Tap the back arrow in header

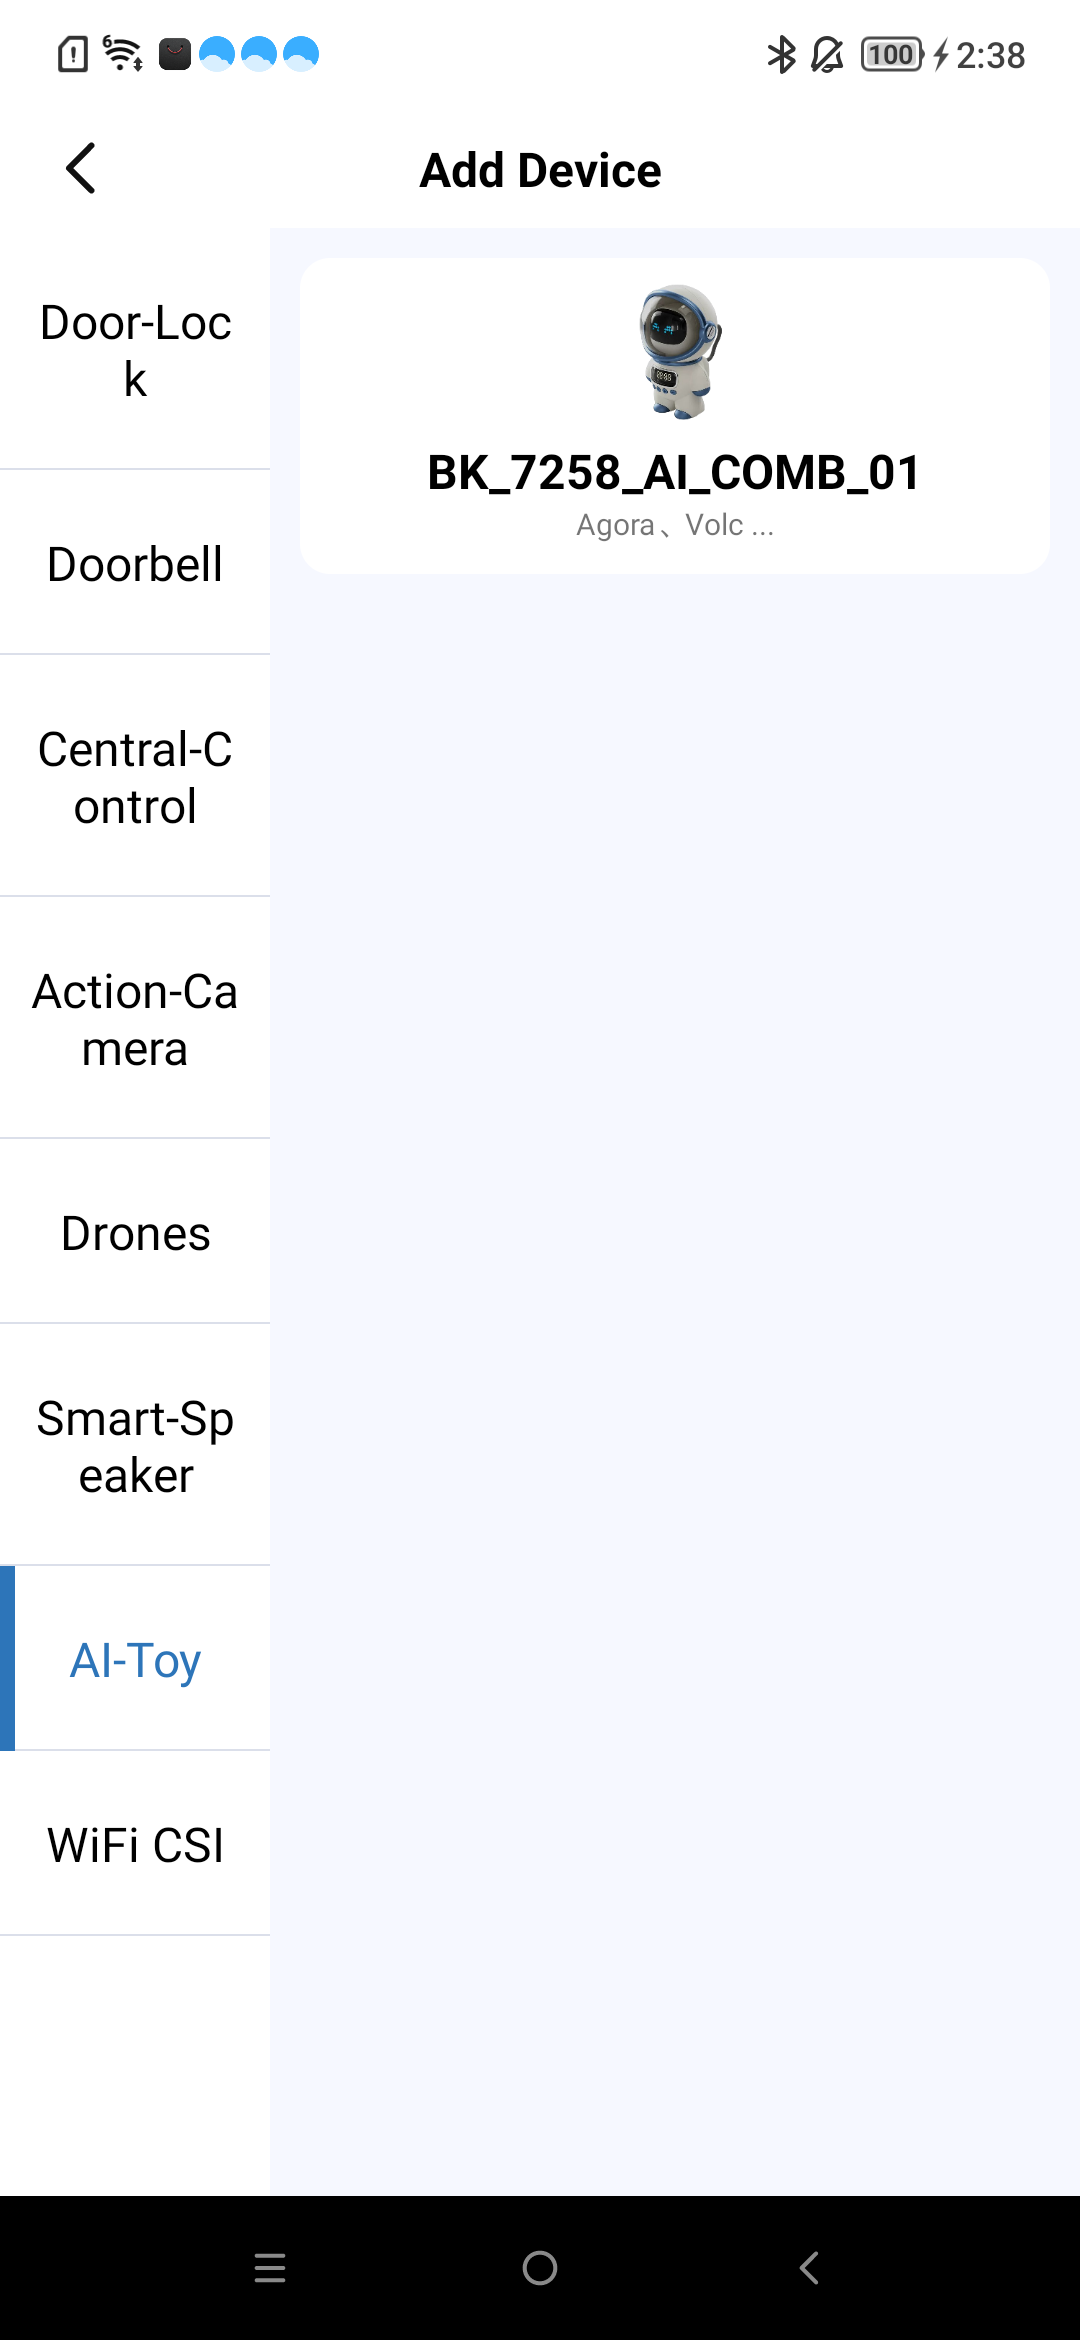81,168
